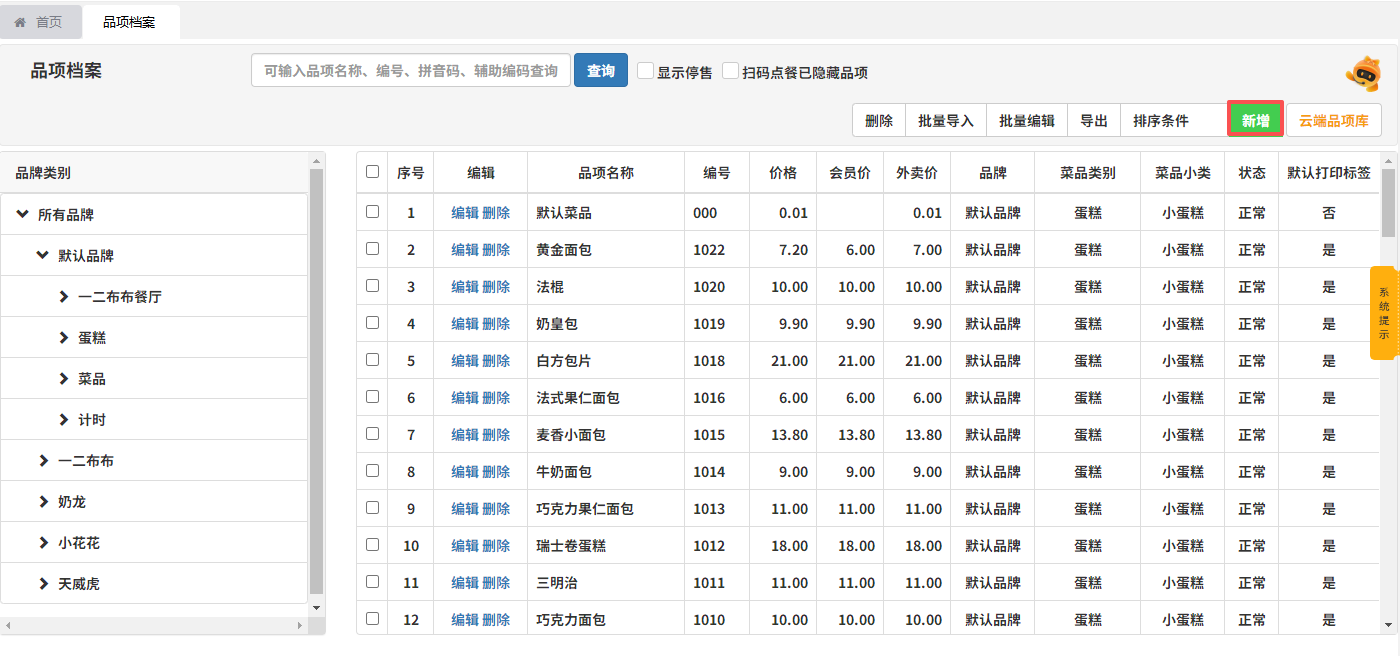Expand the 计时 category node
Image resolution: width=1400 pixels, height=656 pixels.
coord(64,419)
